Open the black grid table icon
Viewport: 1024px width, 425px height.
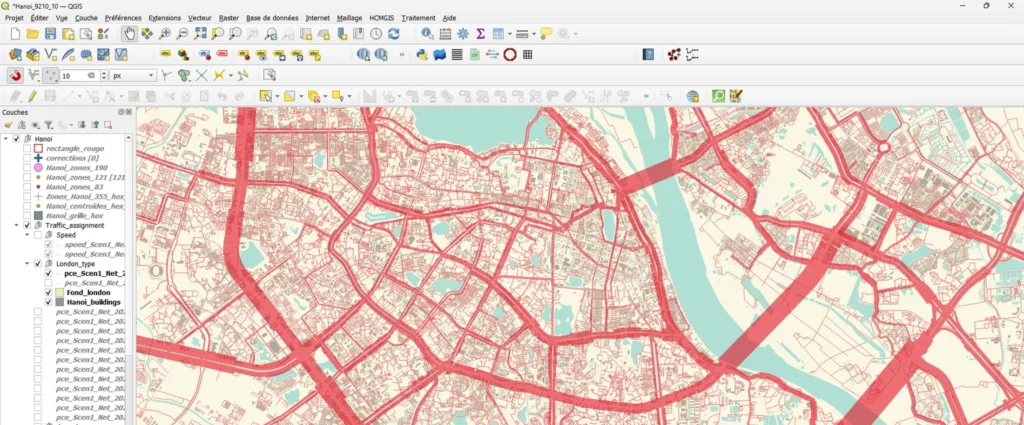[528, 55]
